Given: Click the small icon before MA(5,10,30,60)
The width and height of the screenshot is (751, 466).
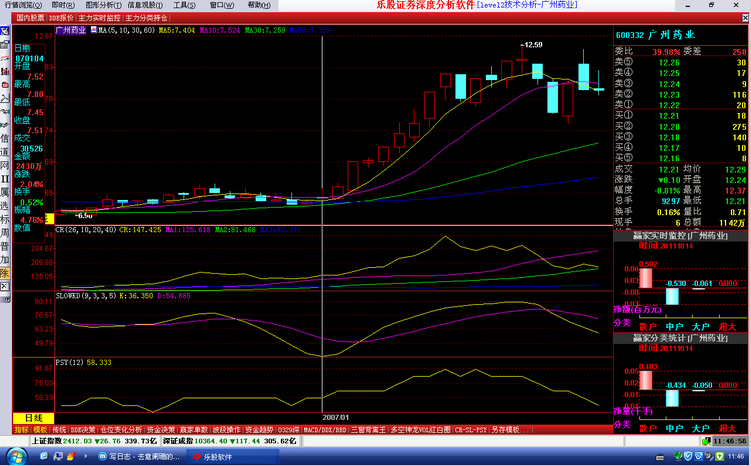Looking at the screenshot, I should (x=94, y=30).
